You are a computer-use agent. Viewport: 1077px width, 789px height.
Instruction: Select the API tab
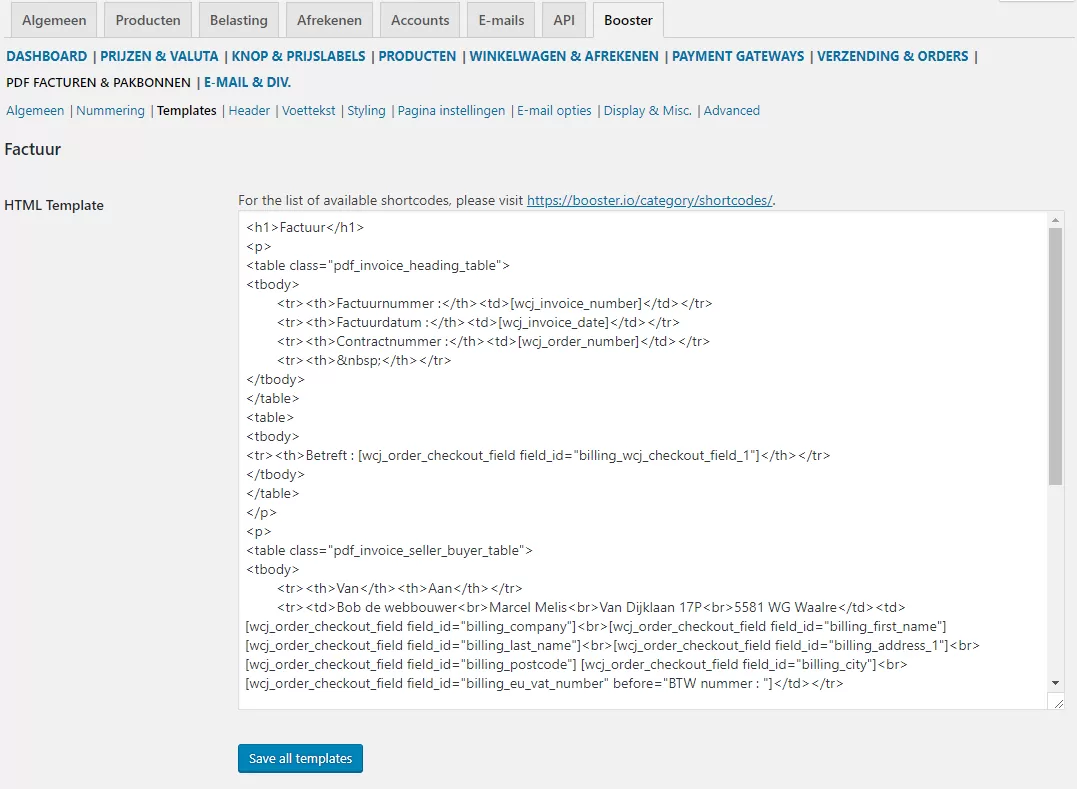[x=563, y=19]
